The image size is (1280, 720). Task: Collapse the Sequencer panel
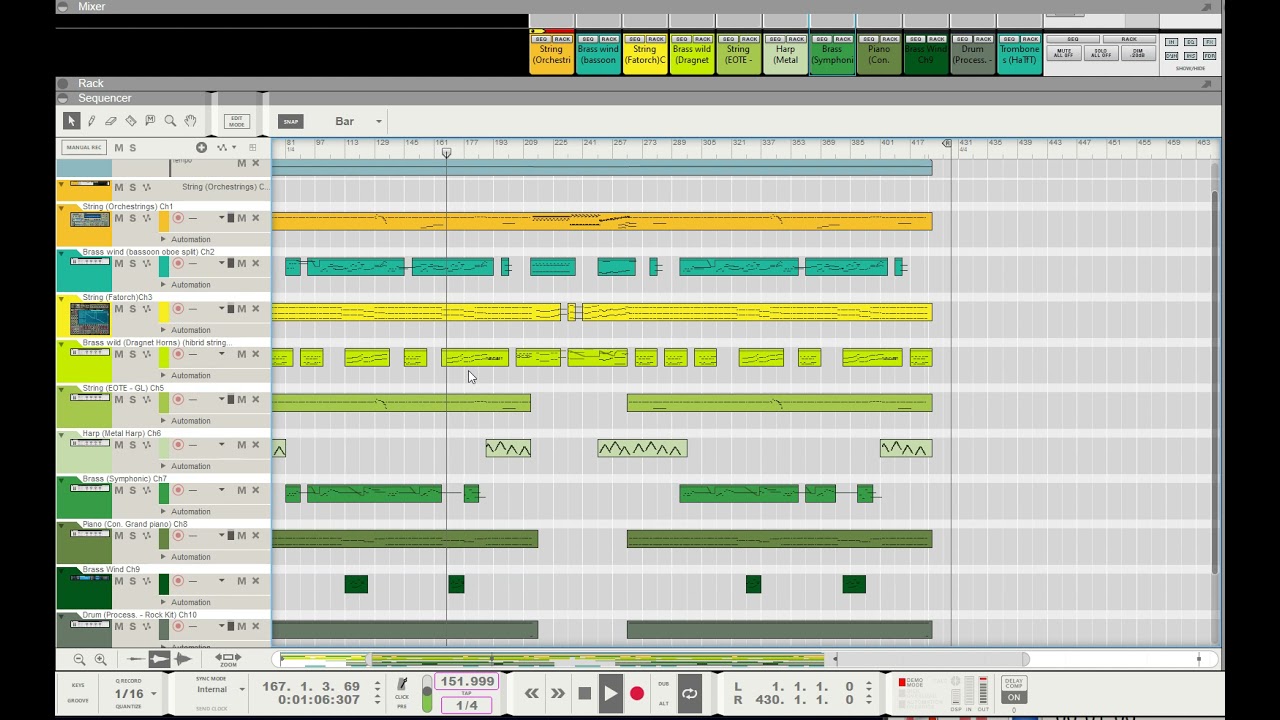point(63,98)
